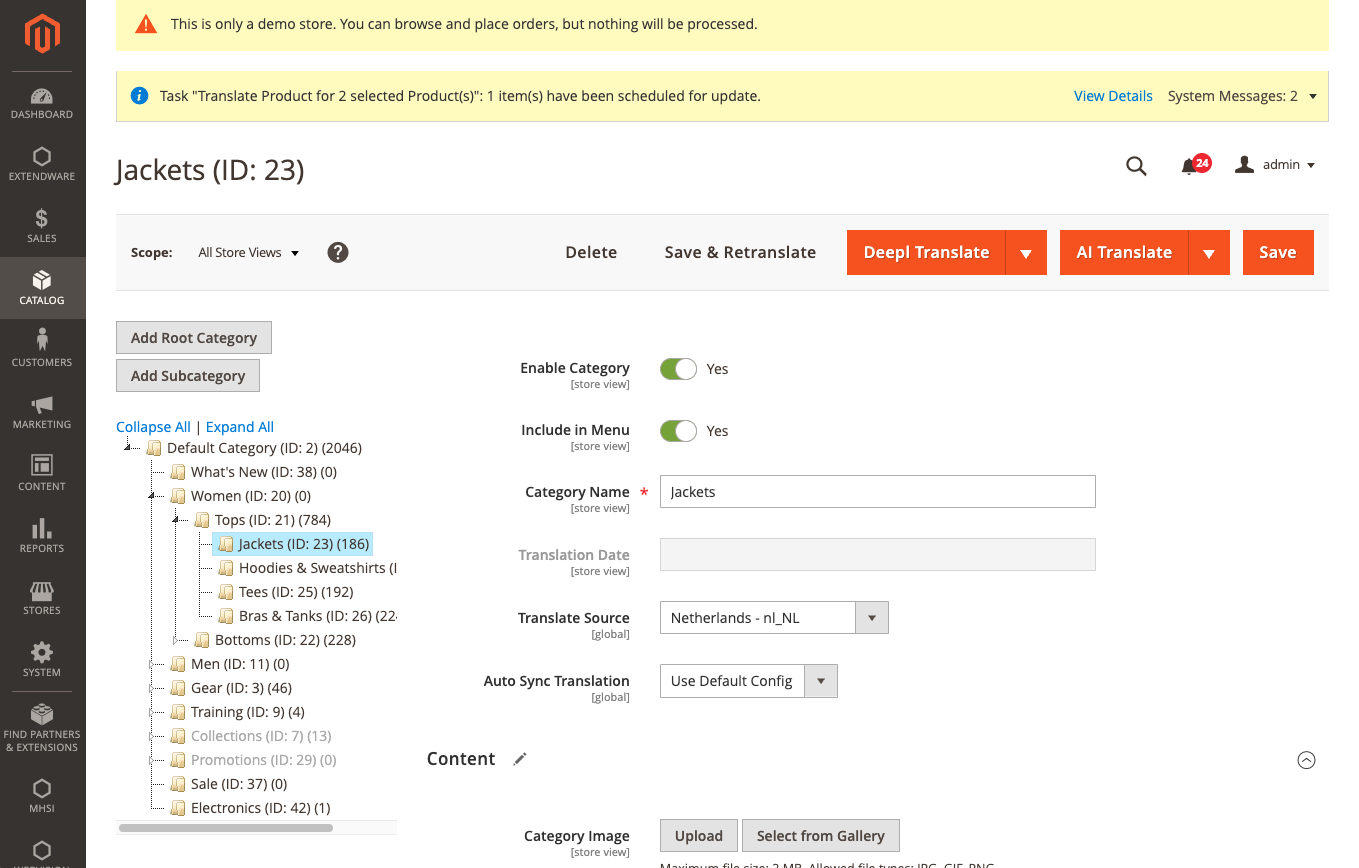This screenshot has height=868, width=1359.
Task: Click the View Details link
Action: [1113, 96]
